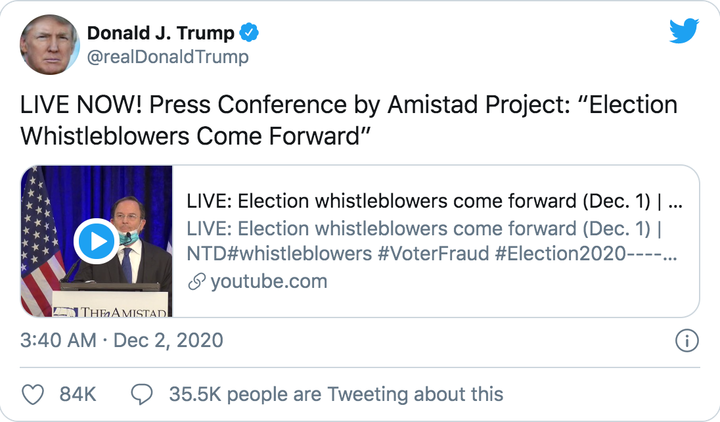Open the tweet info circle icon
Image resolution: width=720 pixels, height=422 pixels.
tap(687, 340)
